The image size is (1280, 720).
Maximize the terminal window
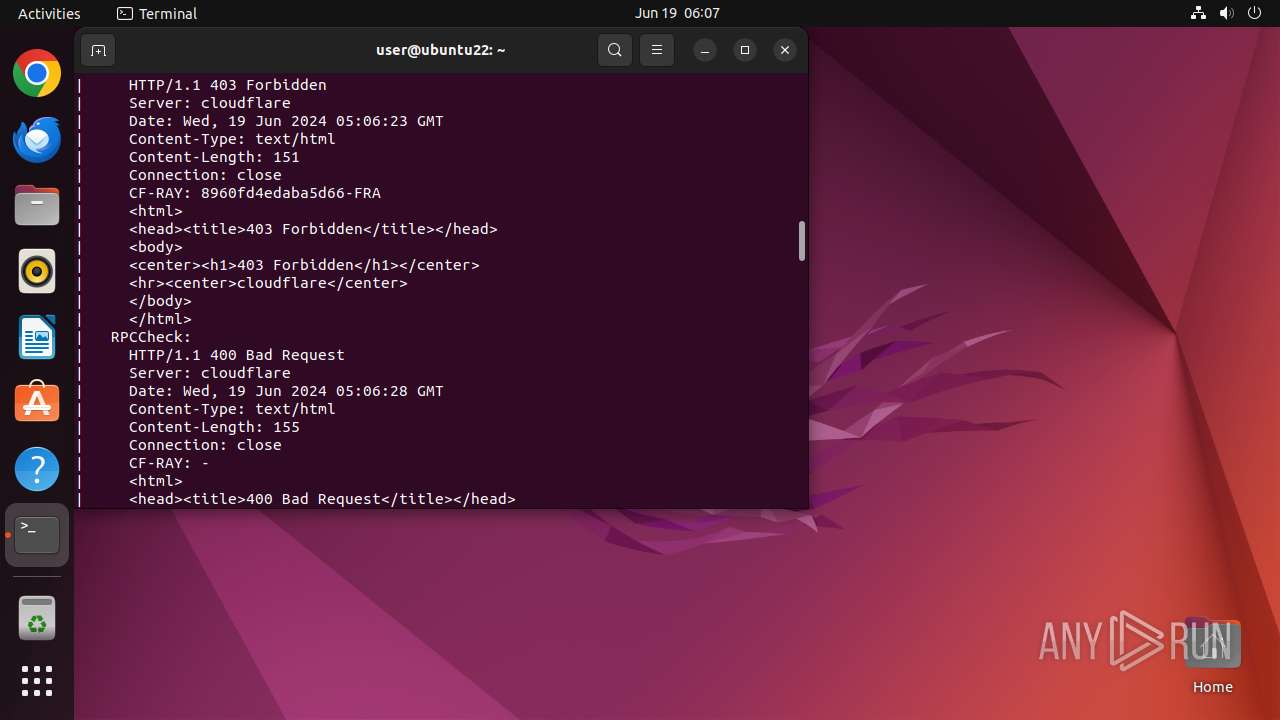click(745, 50)
